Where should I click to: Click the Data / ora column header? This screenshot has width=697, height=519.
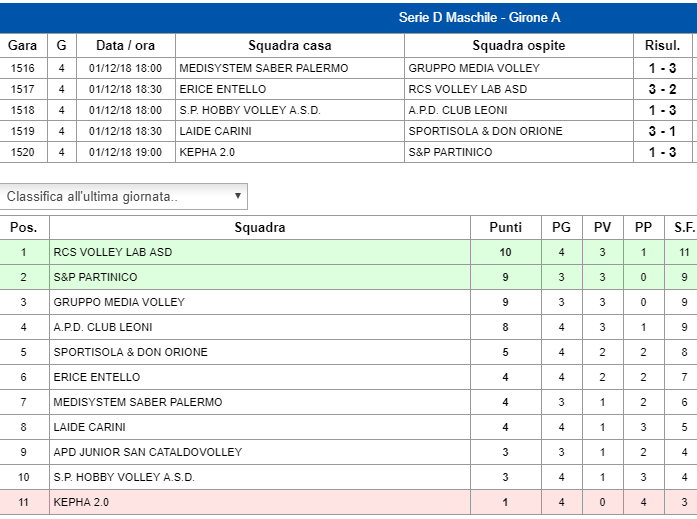(126, 45)
